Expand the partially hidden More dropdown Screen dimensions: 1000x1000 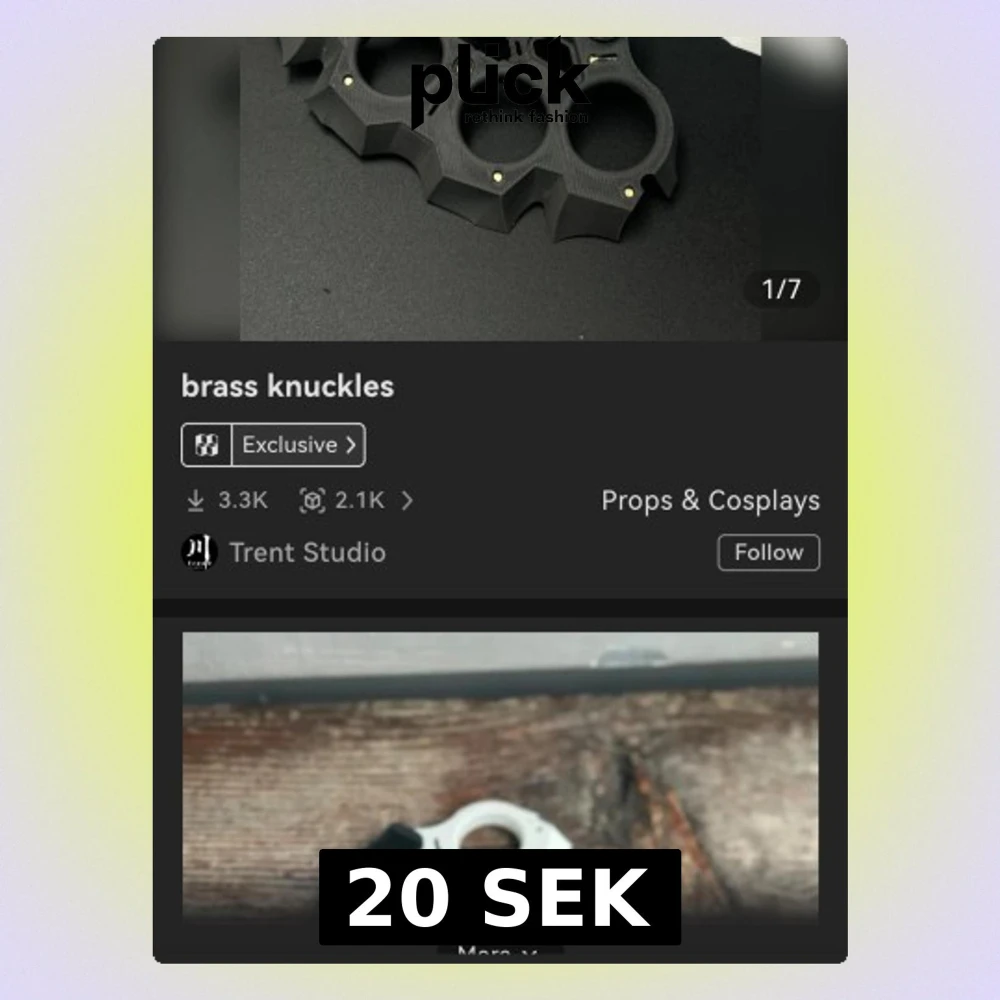point(499,952)
